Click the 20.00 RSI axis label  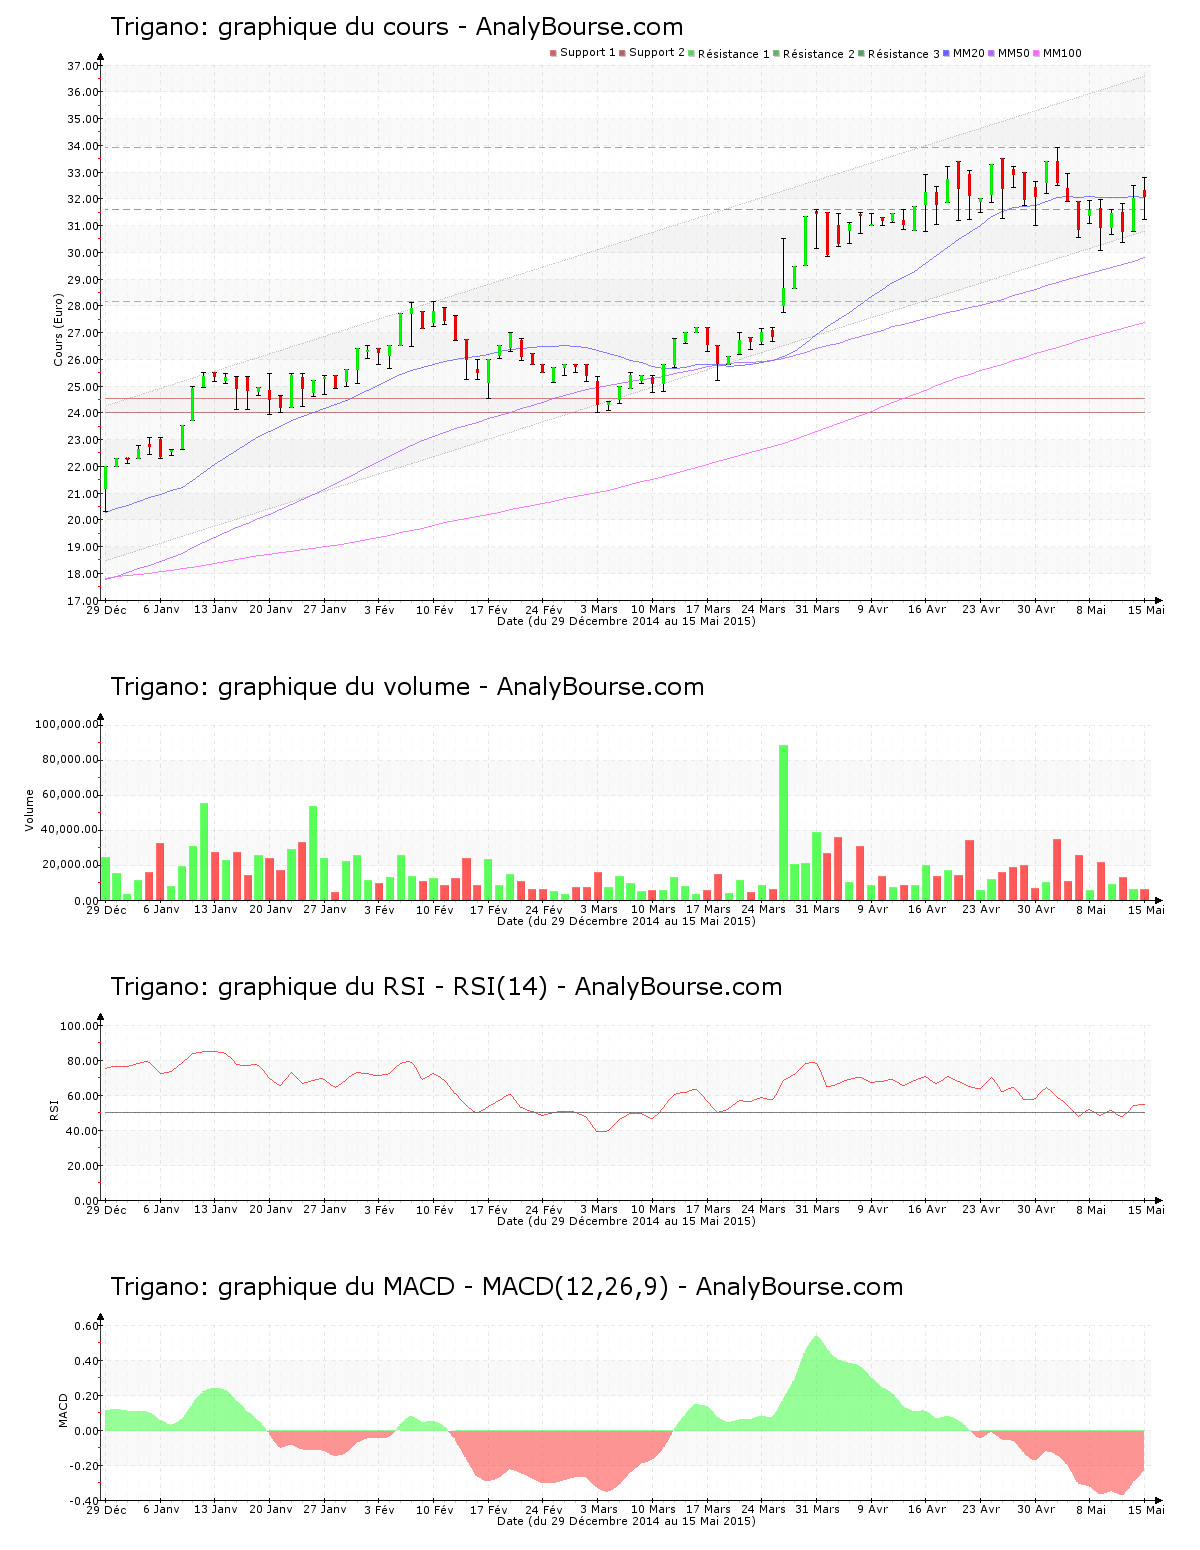coord(82,1166)
